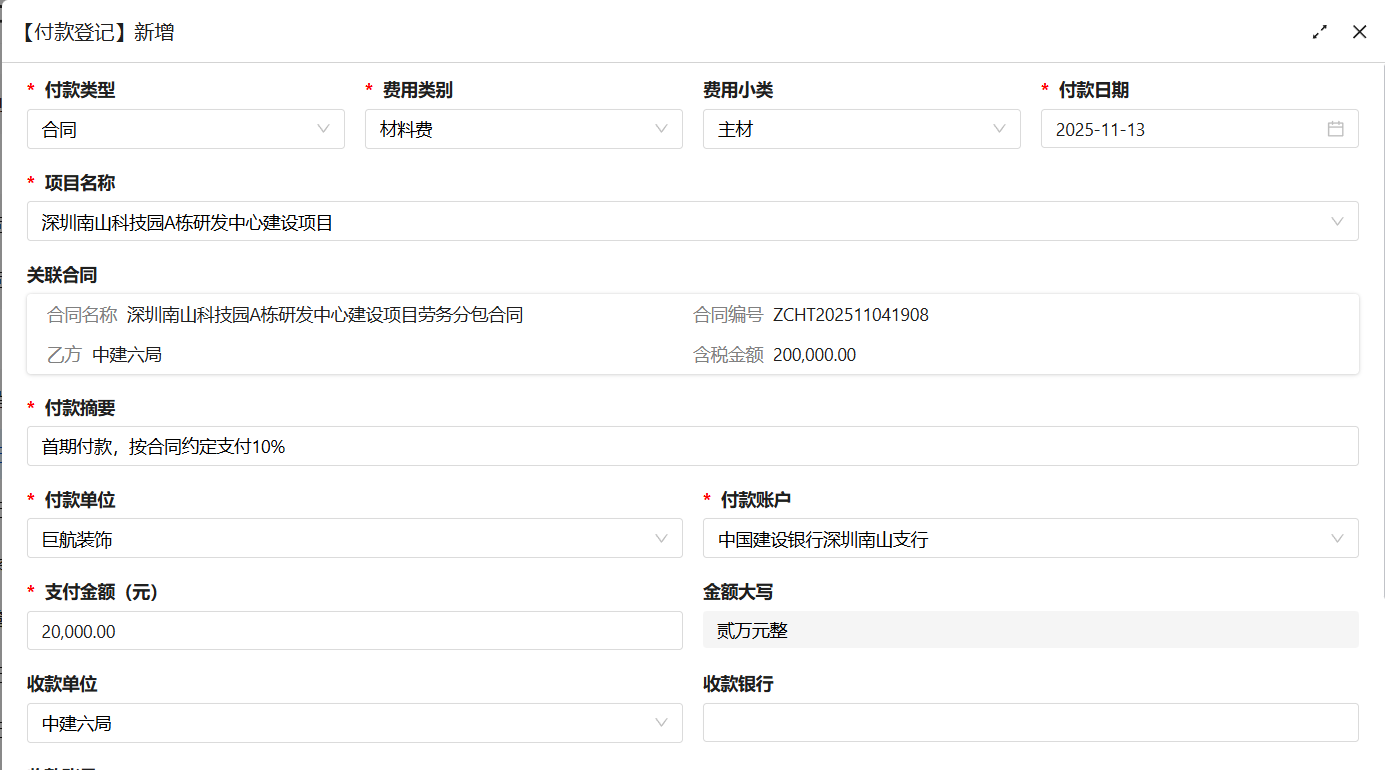Click the dropdown chevron of 项目名称 field
This screenshot has height=770, width=1385.
1340,221
